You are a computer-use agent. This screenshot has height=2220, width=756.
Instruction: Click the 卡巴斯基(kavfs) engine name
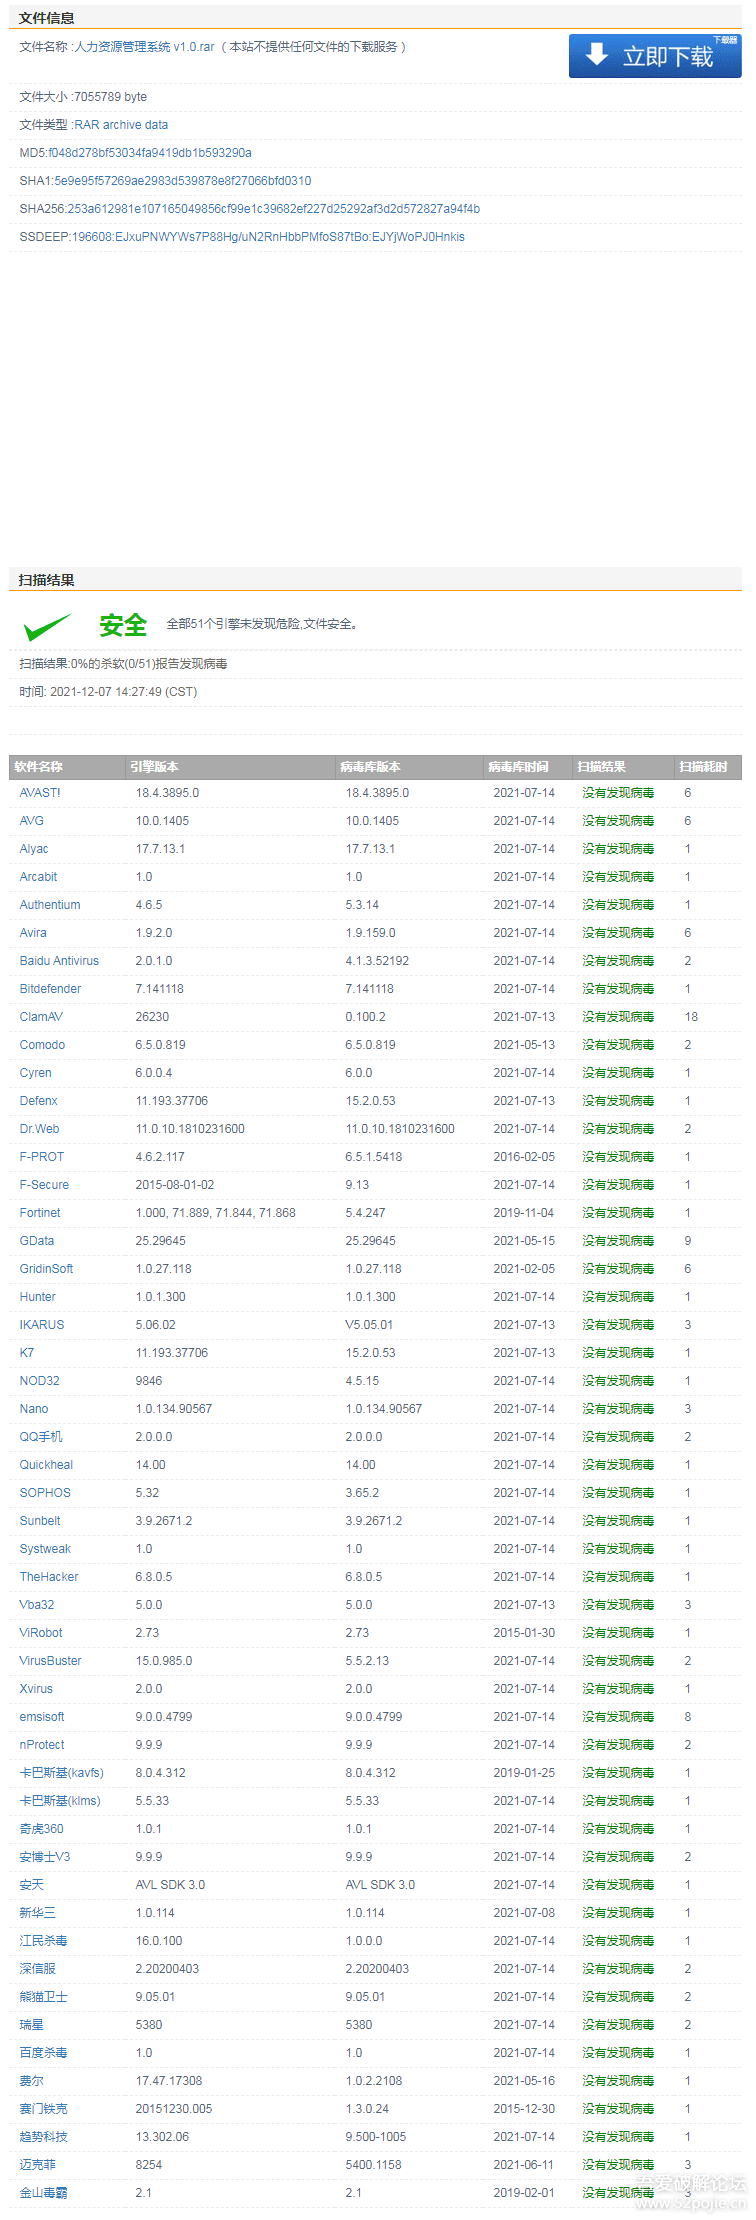(61, 1773)
